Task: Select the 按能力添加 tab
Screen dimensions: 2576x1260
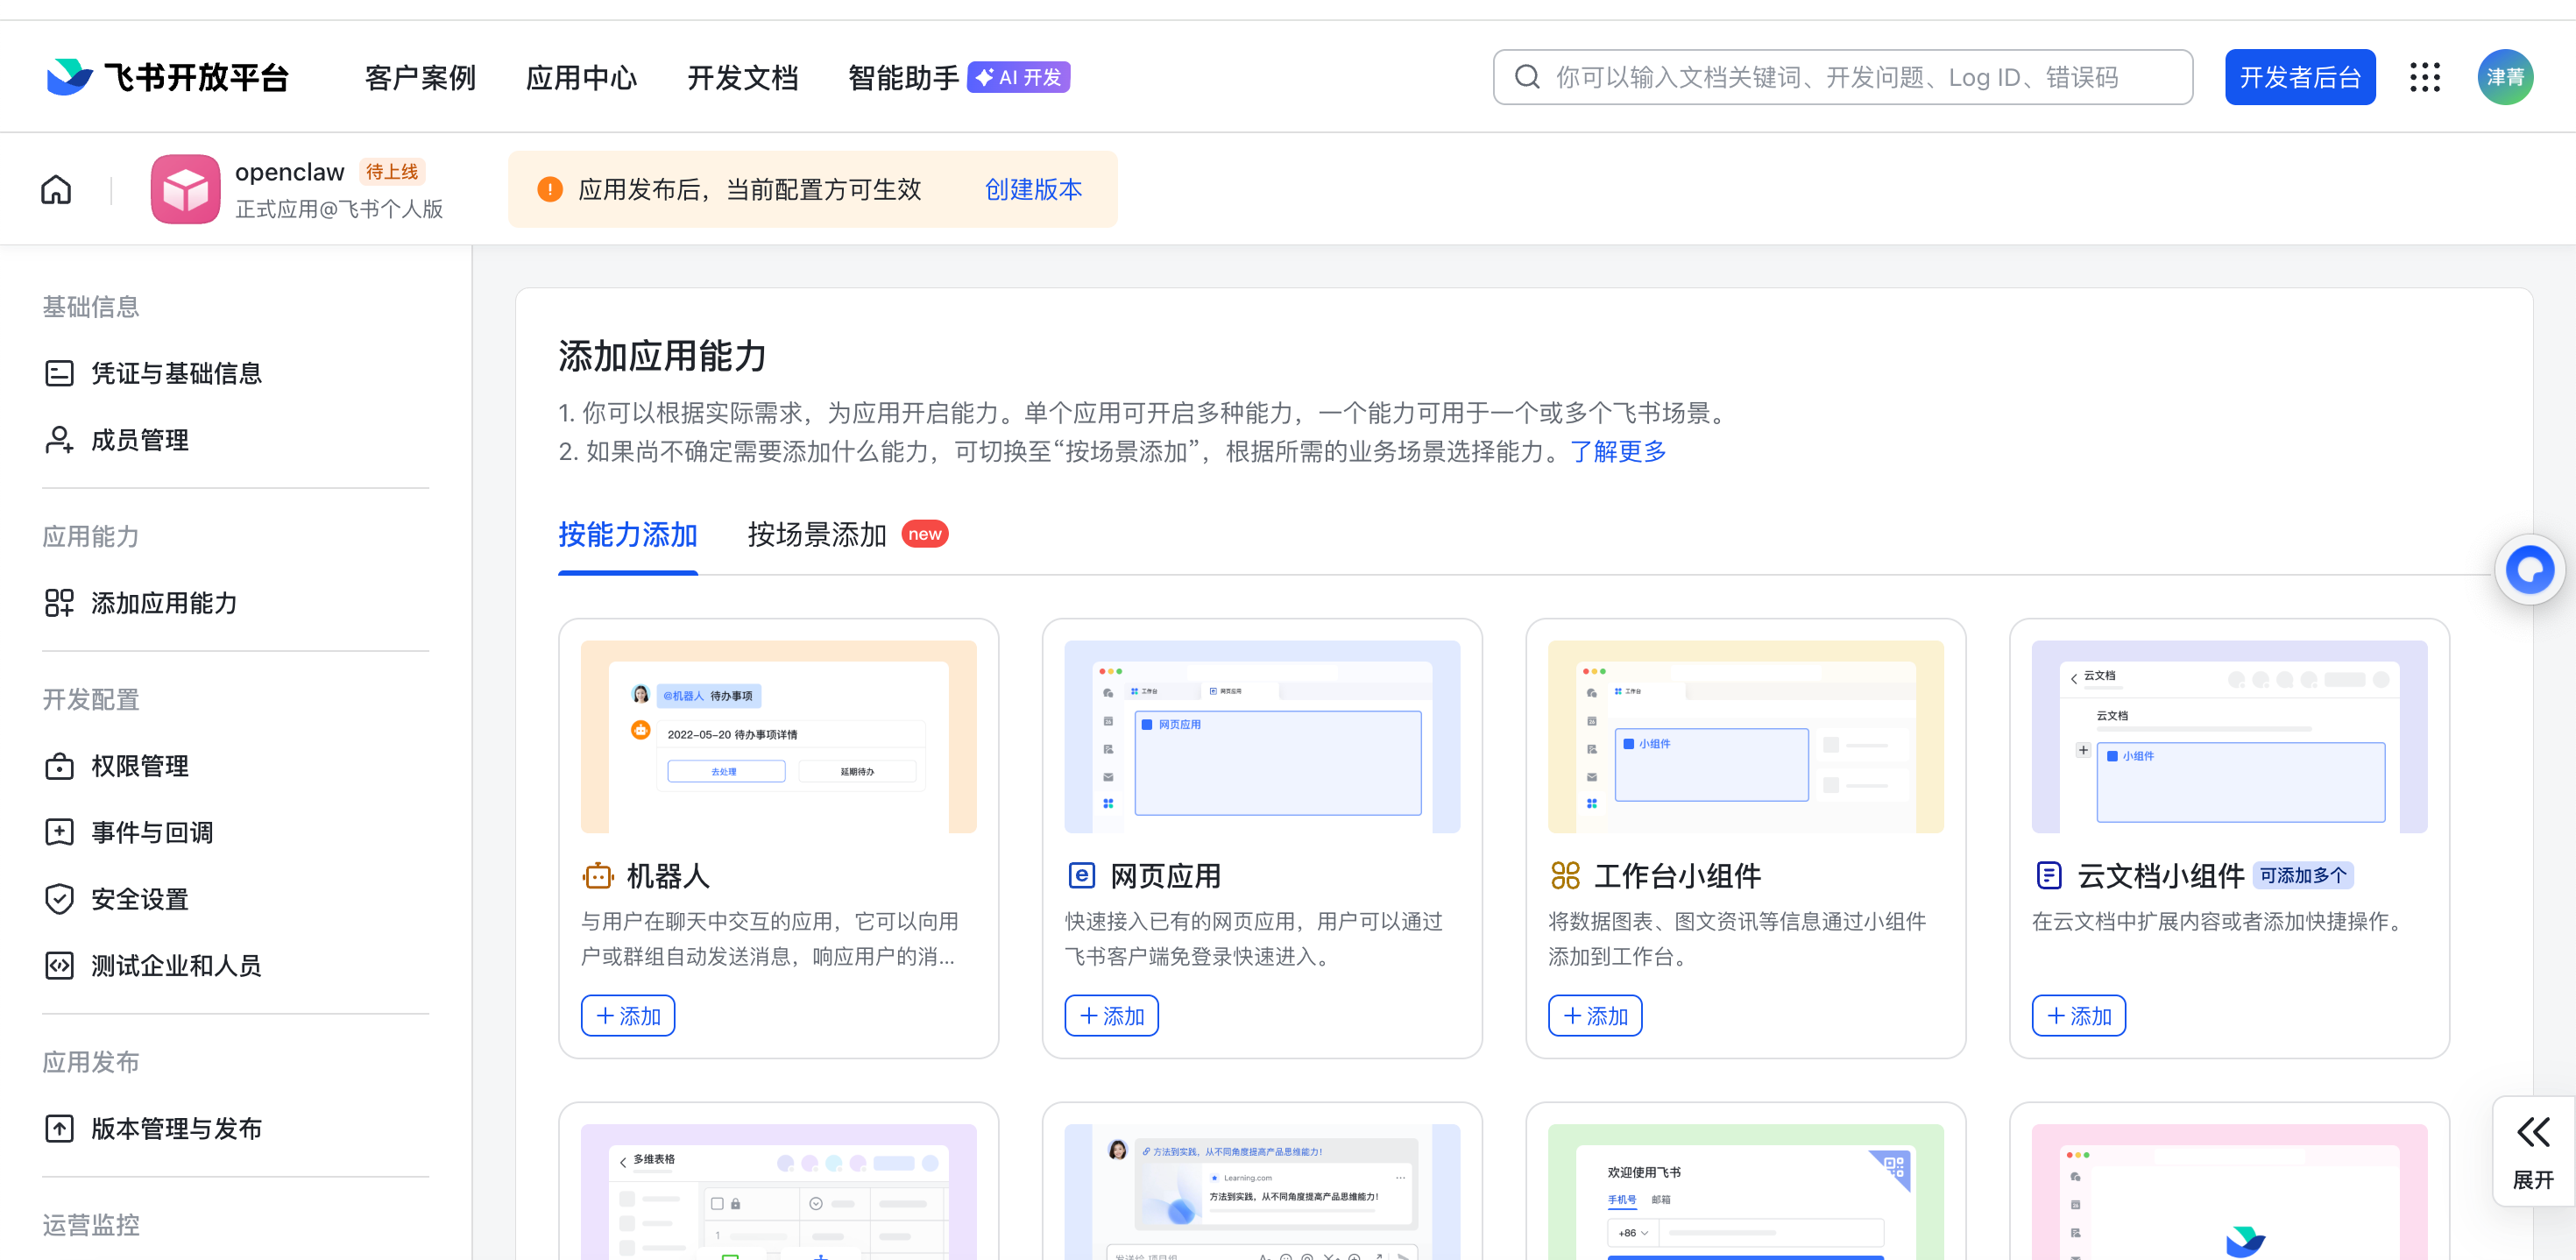Action: [627, 534]
